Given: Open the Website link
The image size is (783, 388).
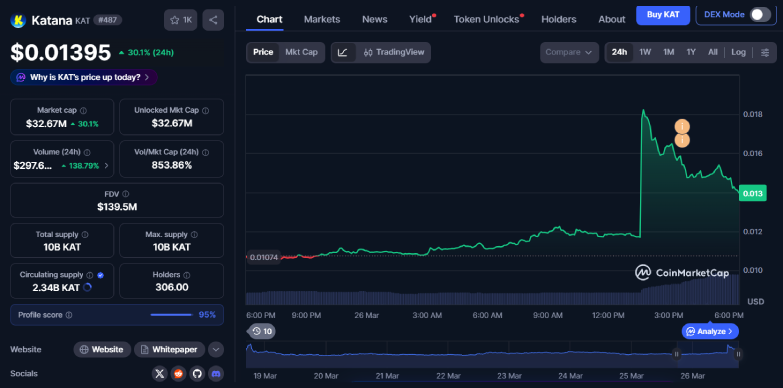Looking at the screenshot, I should point(102,350).
